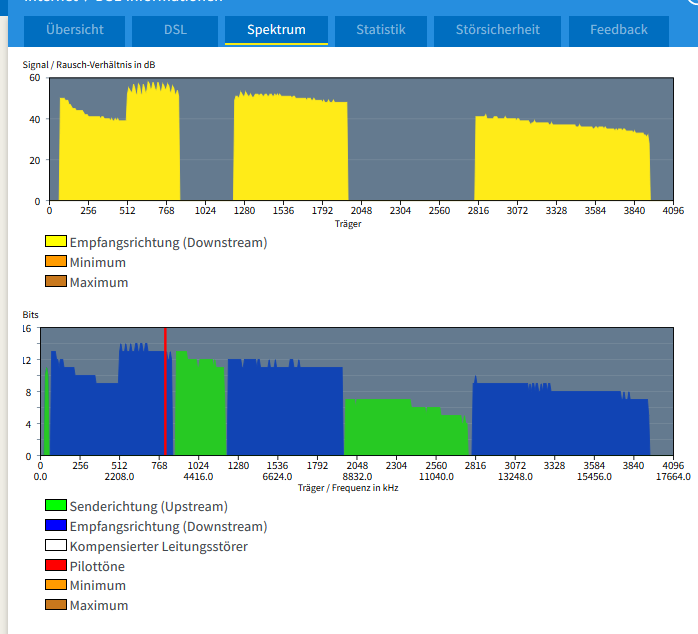
Task: Go to the Störsicherheit tab
Action: pyautogui.click(x=497, y=30)
